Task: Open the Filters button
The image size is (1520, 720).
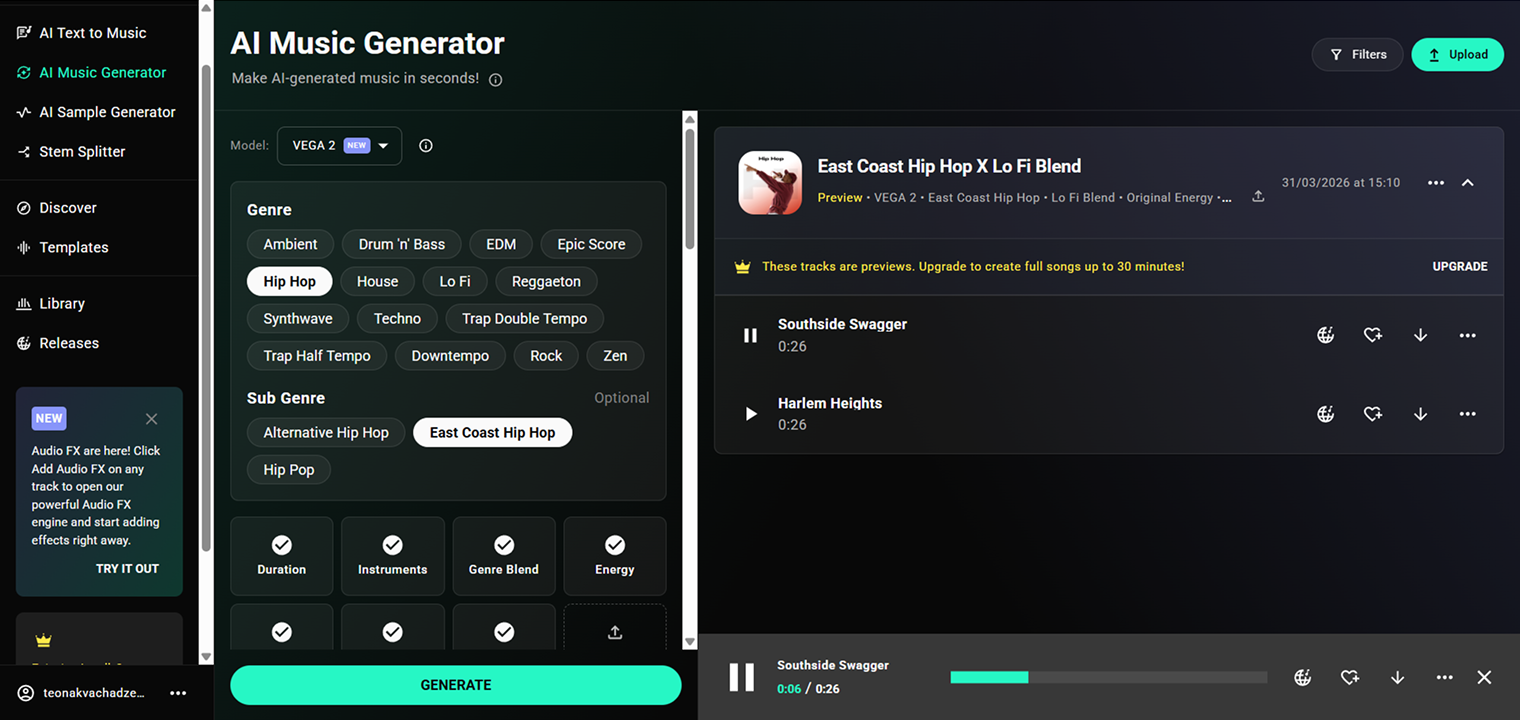Action: click(x=1357, y=55)
